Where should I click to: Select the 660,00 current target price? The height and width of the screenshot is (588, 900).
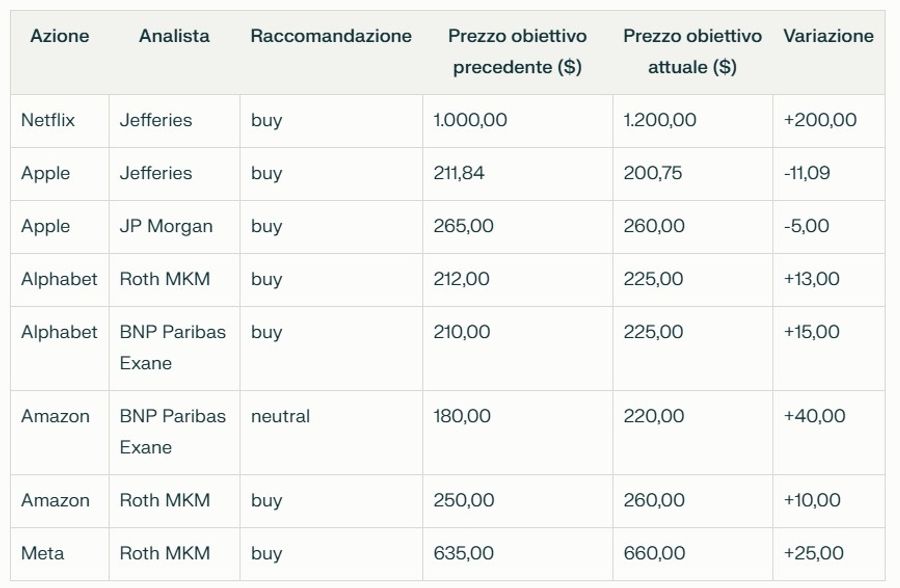click(x=654, y=553)
